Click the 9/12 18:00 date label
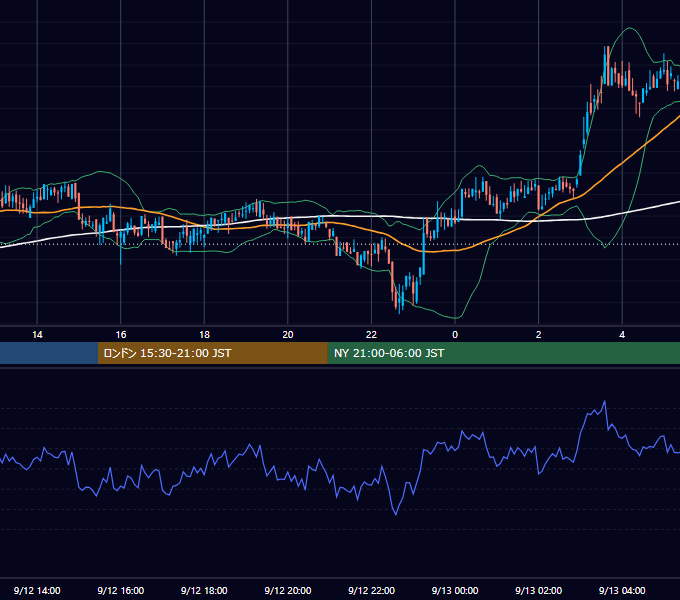This screenshot has height=600, width=680. 204,590
